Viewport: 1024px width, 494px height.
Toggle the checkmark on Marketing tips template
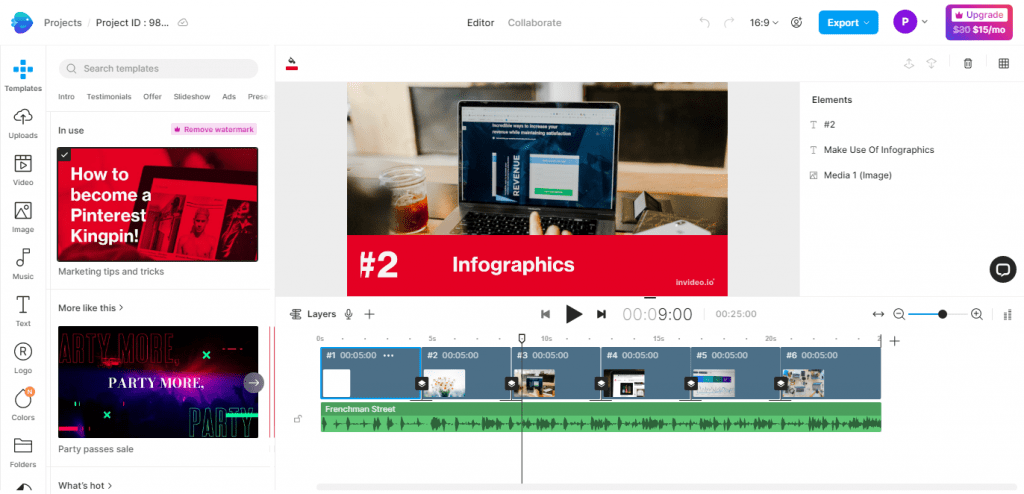coord(64,154)
